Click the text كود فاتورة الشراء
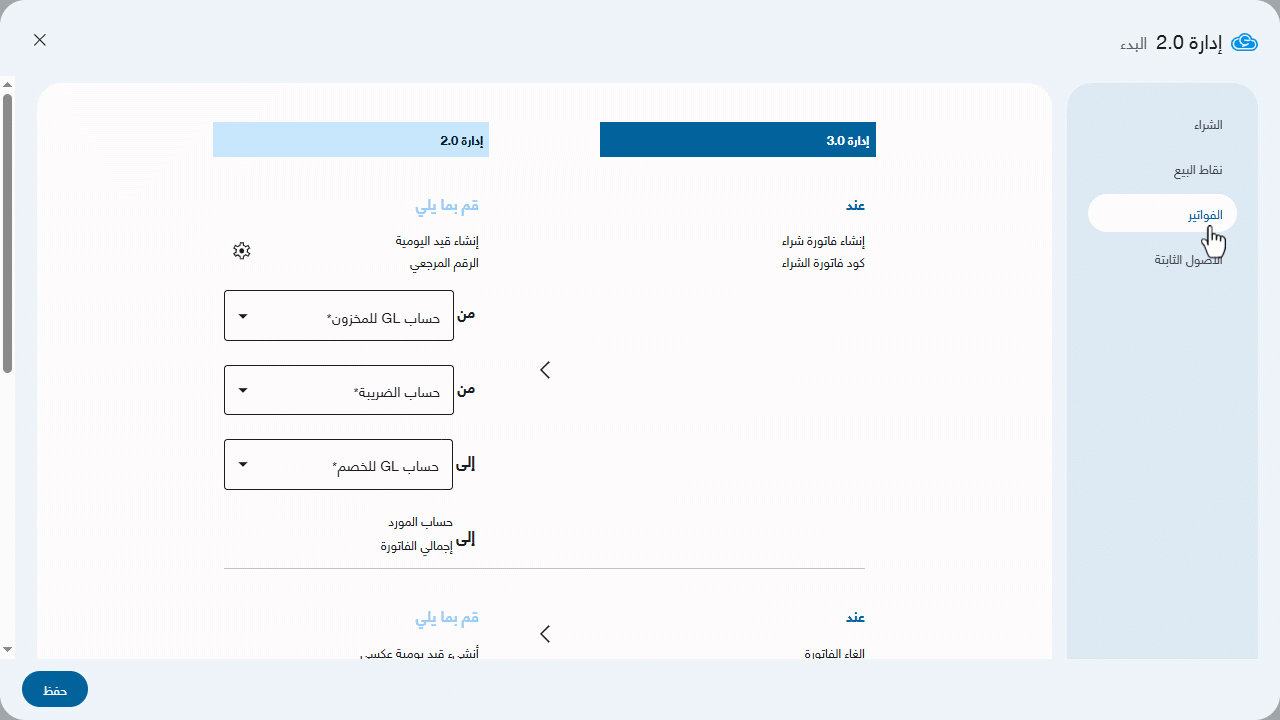Viewport: 1280px width, 720px height. click(823, 264)
